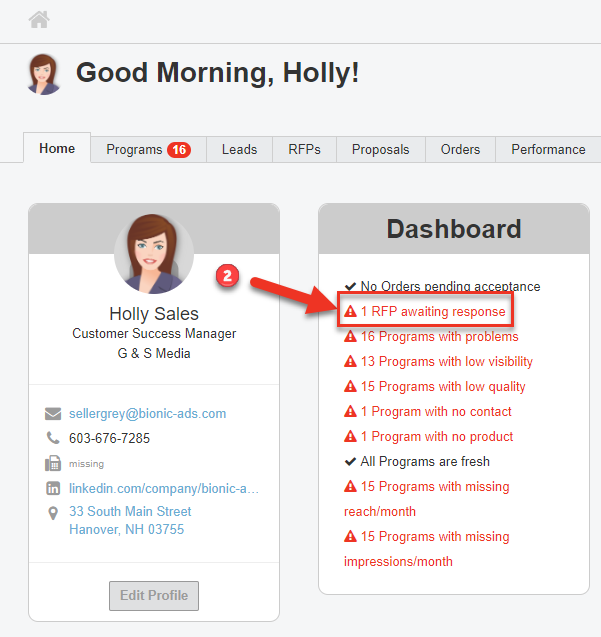Click the LinkedIn icon in the profile card
The width and height of the screenshot is (601, 637).
coord(53,489)
